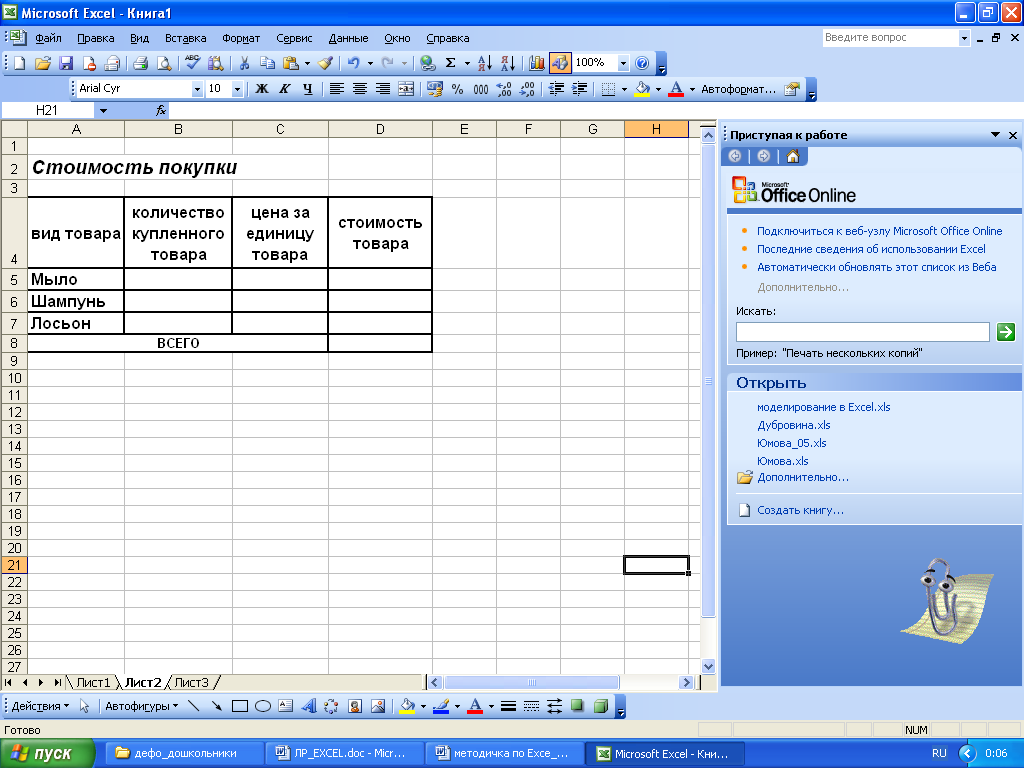Viewport: 1024px width, 768px height.
Task: Click the Искать search input field
Action: (x=862, y=332)
